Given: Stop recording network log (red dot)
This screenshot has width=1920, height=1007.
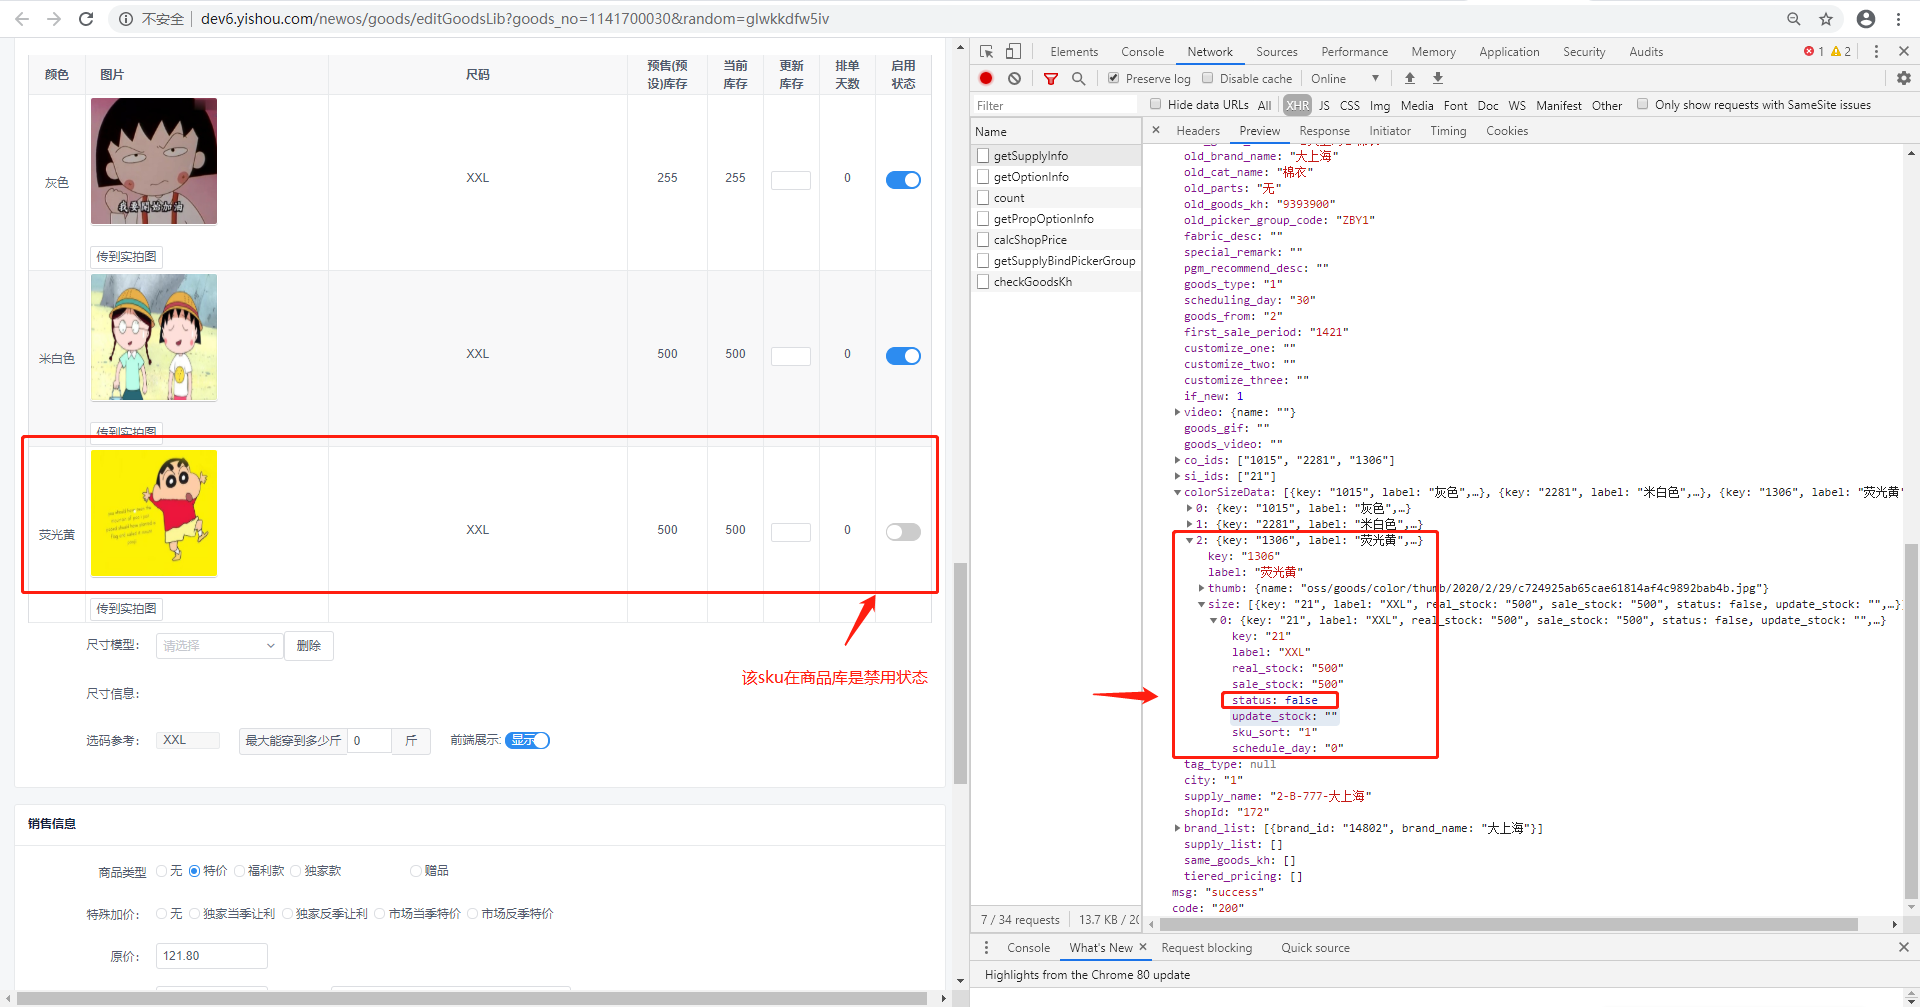Looking at the screenshot, I should click(986, 78).
